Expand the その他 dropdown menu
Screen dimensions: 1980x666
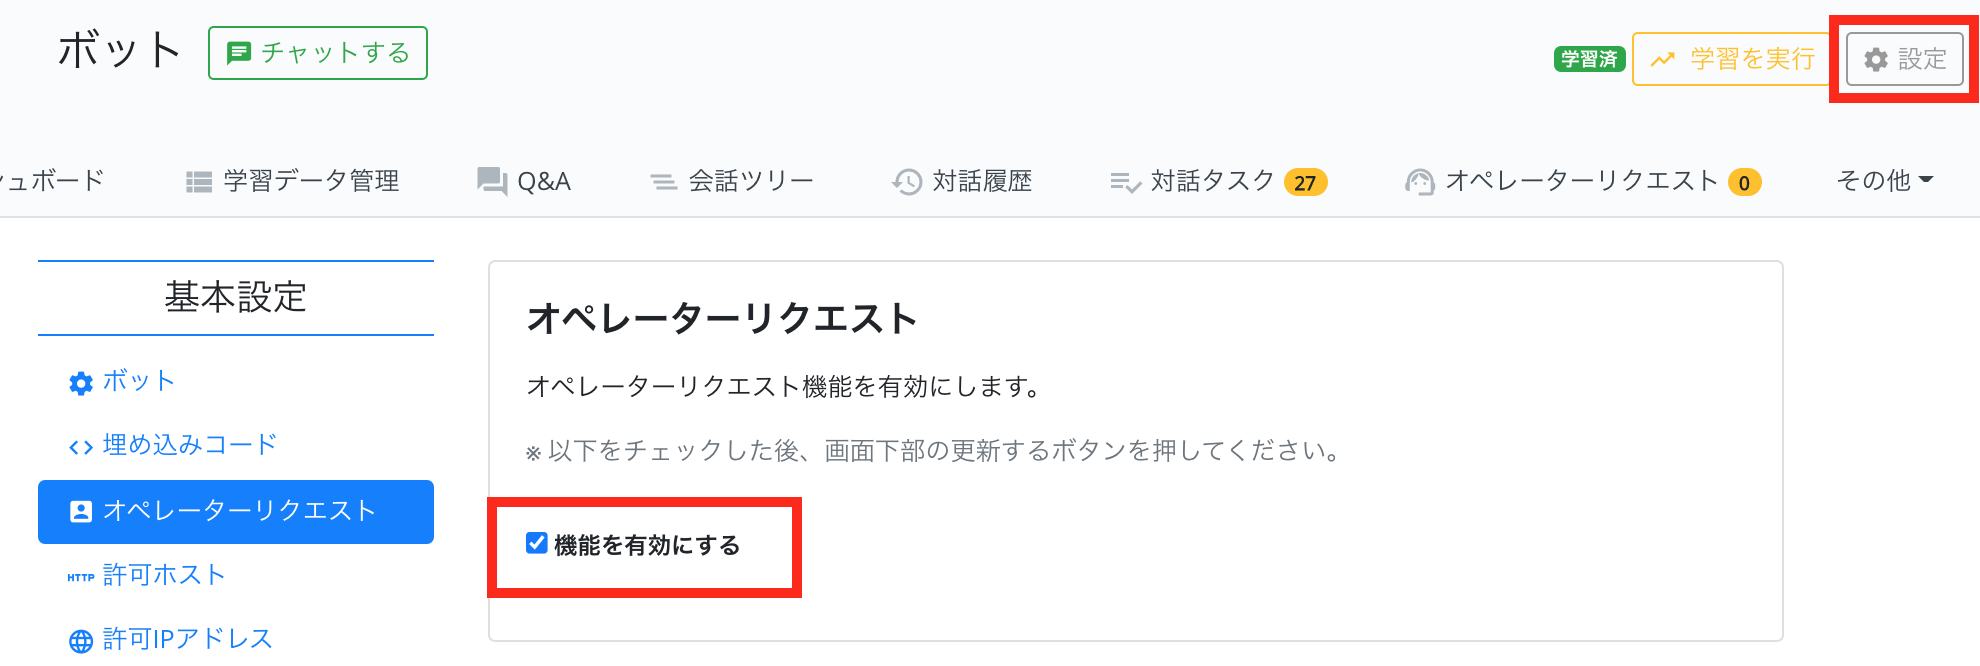[x=1884, y=181]
